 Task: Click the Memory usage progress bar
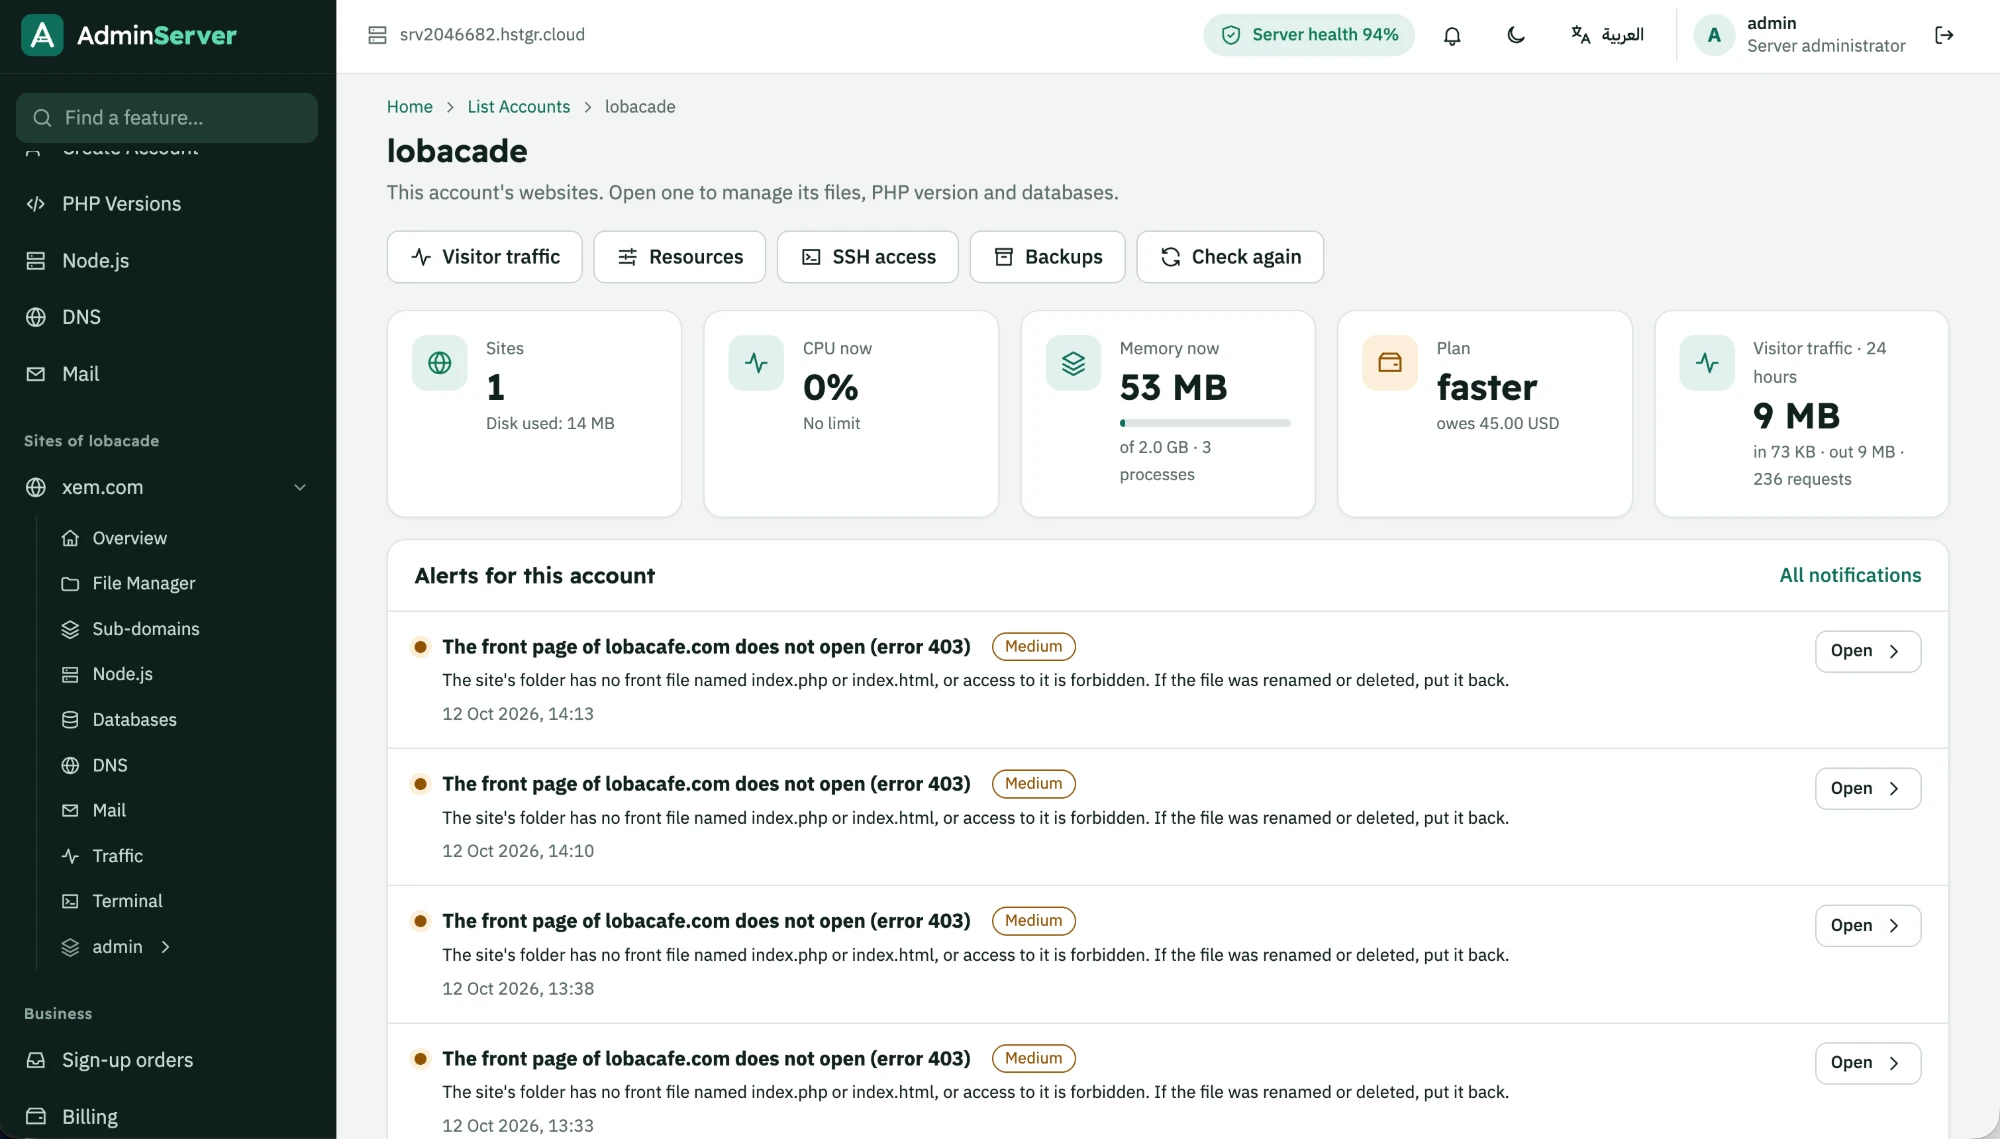click(x=1205, y=423)
